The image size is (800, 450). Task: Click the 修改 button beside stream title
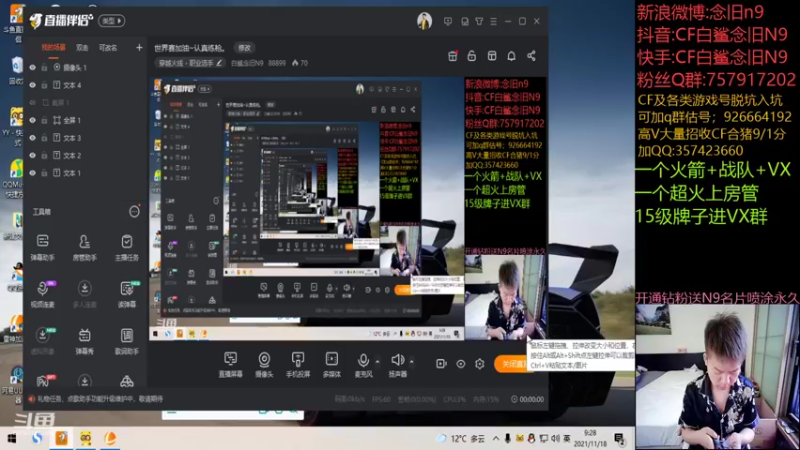(244, 48)
